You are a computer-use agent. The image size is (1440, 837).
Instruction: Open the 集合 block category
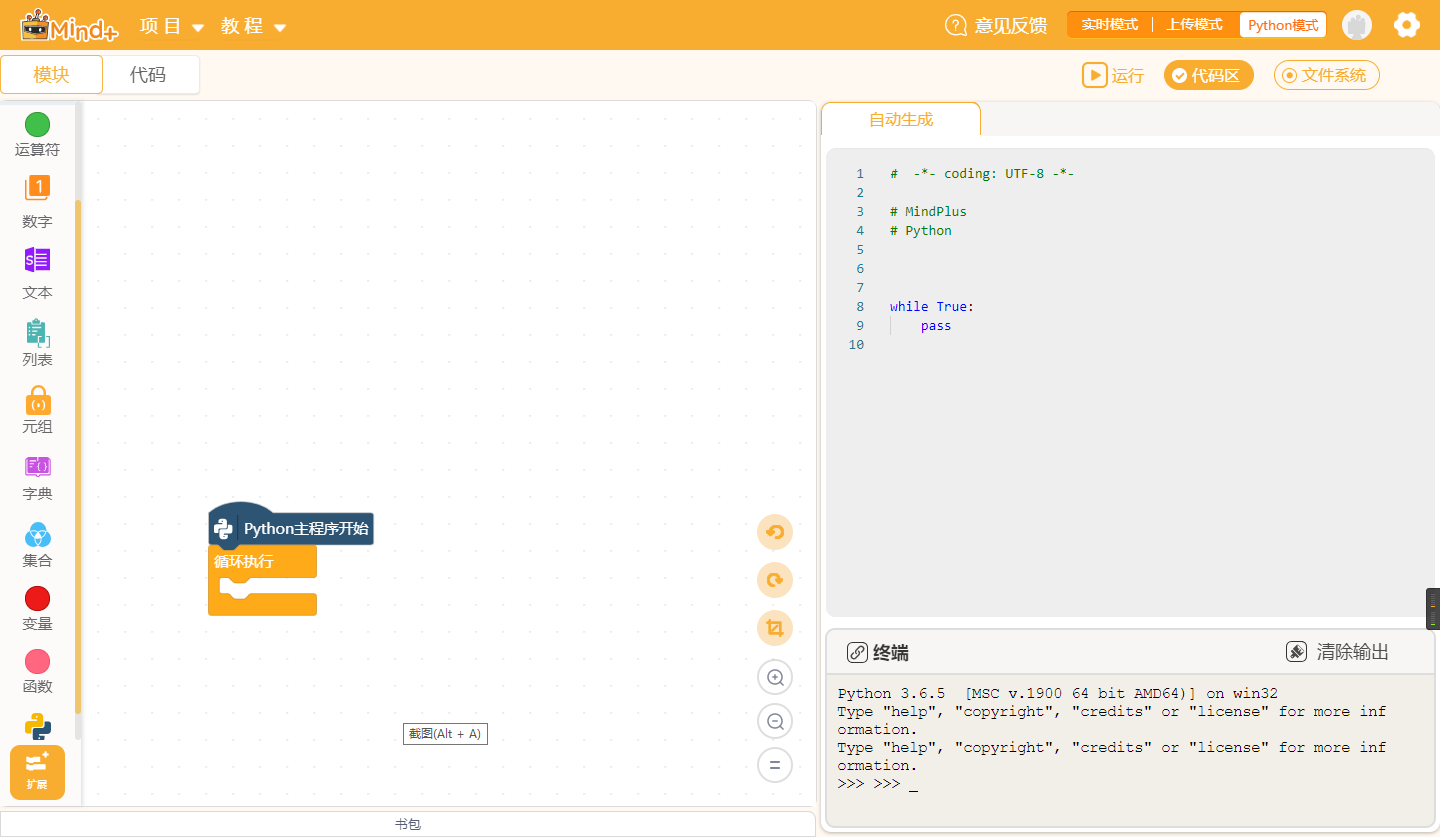click(x=37, y=545)
